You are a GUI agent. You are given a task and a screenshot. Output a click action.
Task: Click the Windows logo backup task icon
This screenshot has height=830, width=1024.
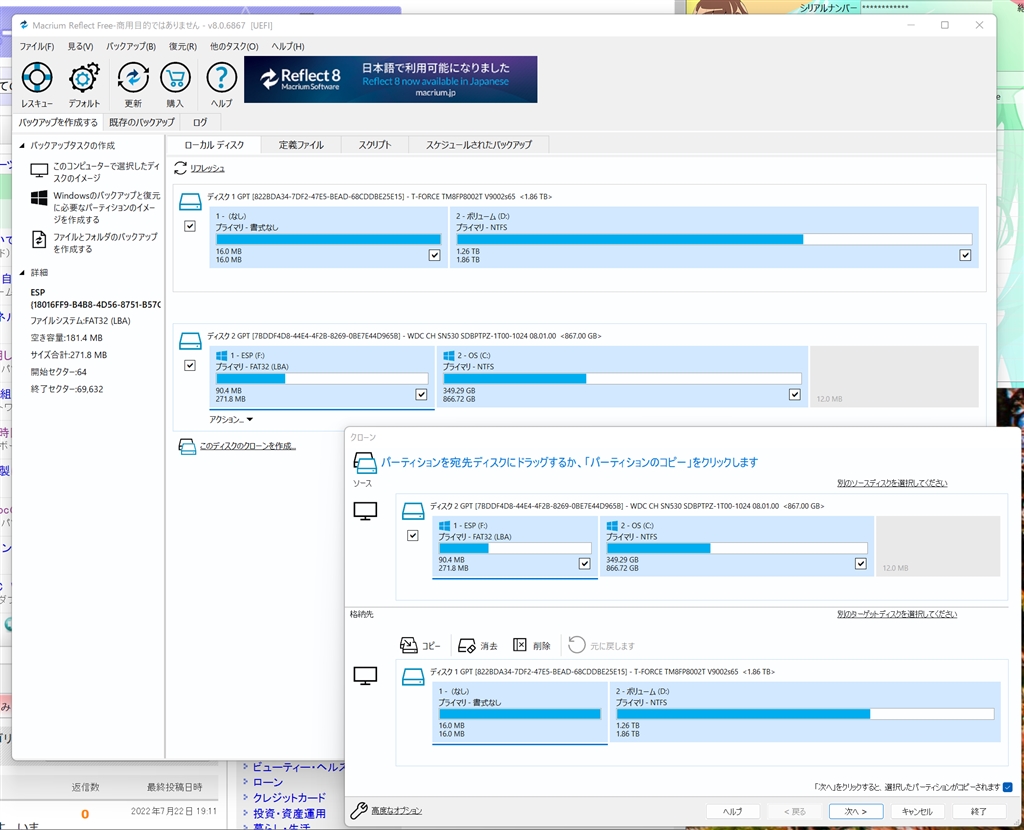pyautogui.click(x=39, y=198)
